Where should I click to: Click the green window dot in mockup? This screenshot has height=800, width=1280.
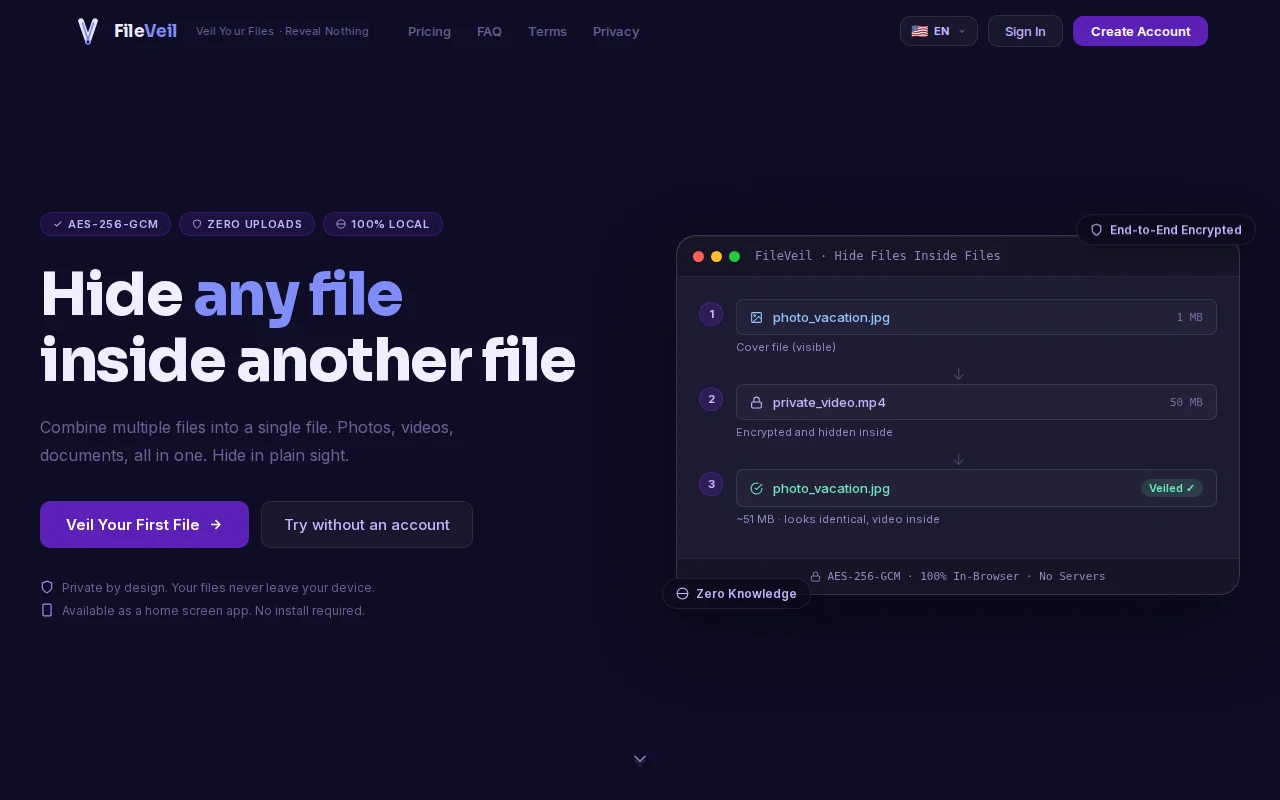pyautogui.click(x=734, y=256)
